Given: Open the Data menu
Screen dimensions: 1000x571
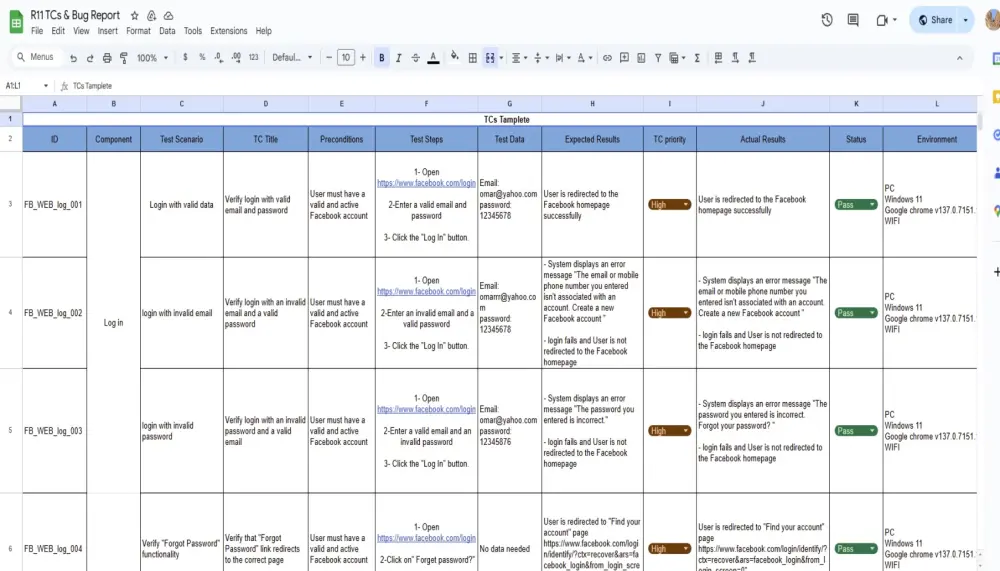Looking at the screenshot, I should 167,31.
